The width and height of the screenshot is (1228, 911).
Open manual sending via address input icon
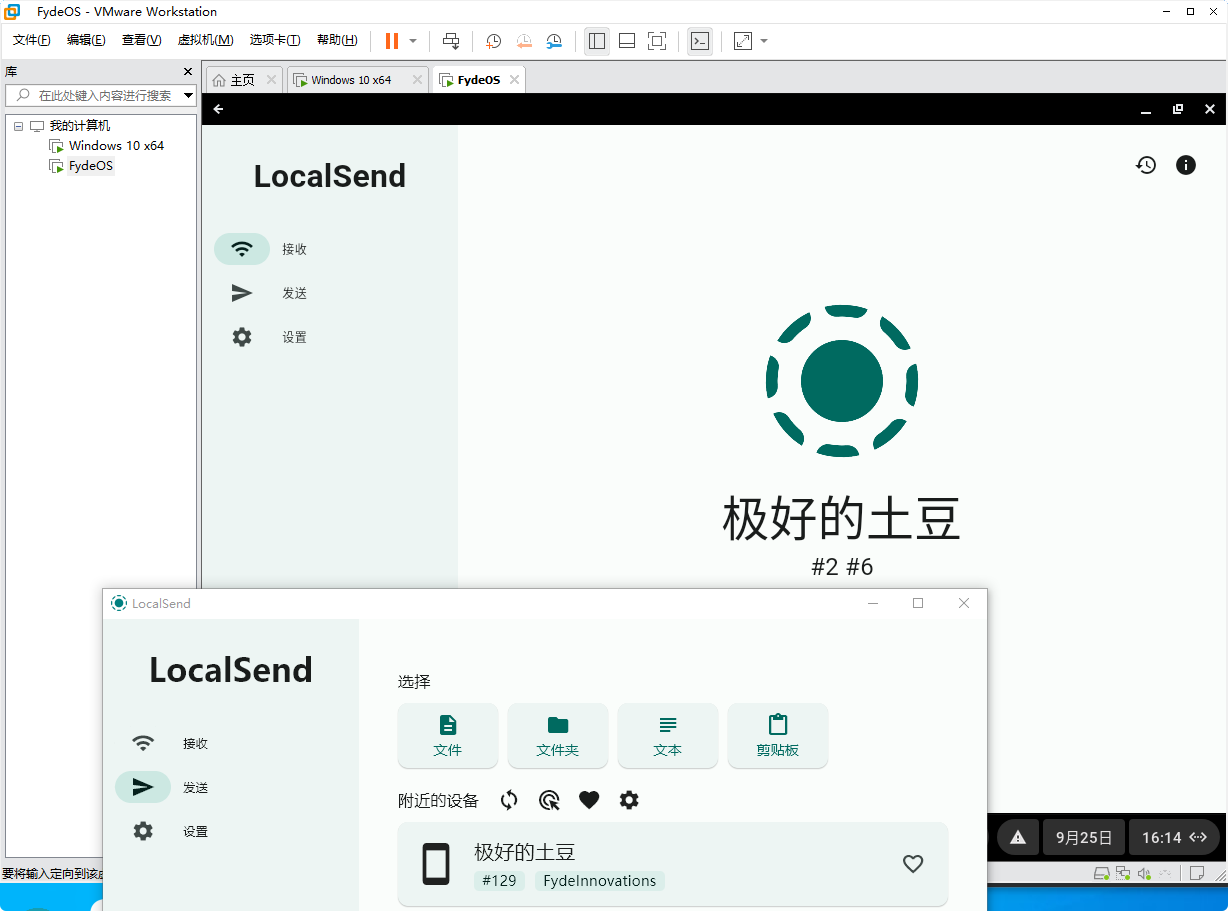(x=549, y=800)
